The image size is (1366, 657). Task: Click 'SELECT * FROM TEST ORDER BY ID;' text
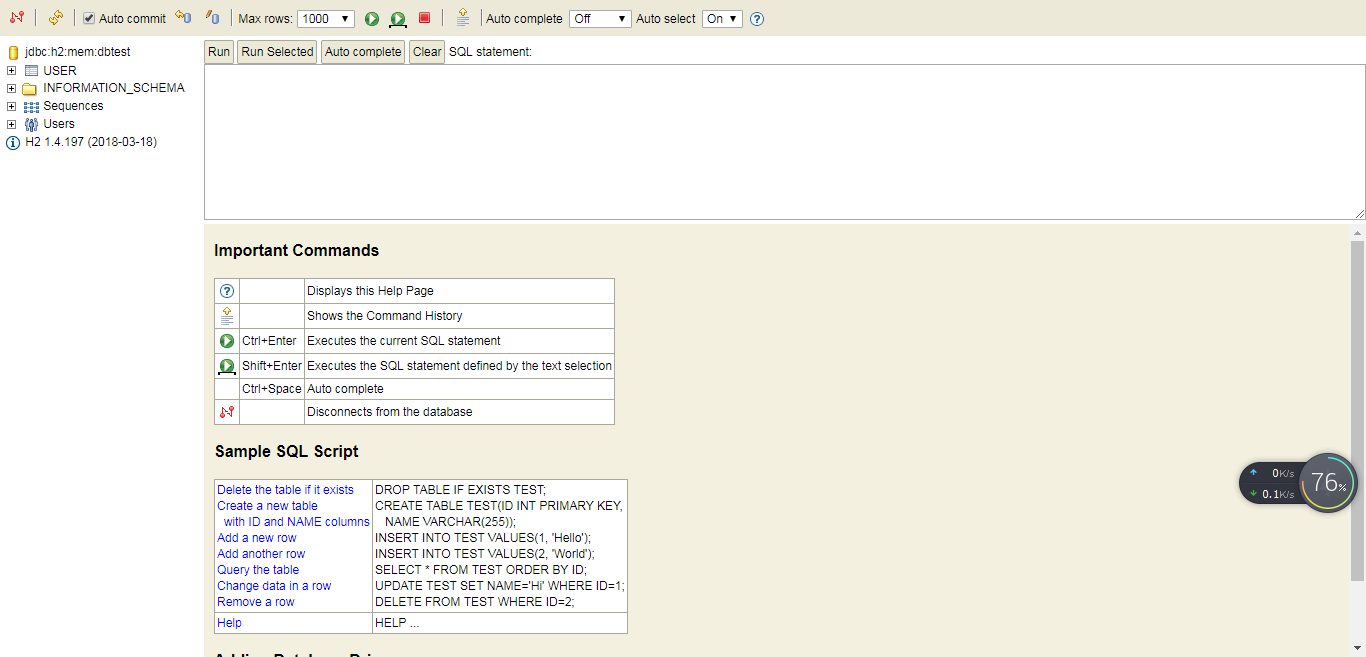(x=481, y=570)
